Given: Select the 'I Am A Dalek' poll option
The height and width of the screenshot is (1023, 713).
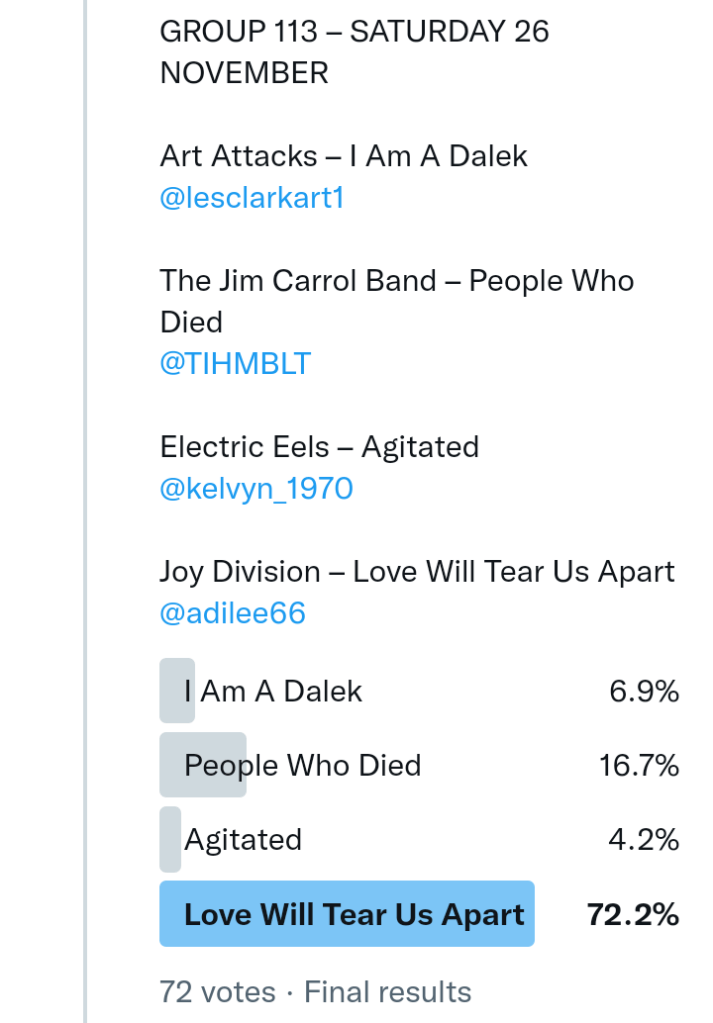Looking at the screenshot, I should point(272,691).
